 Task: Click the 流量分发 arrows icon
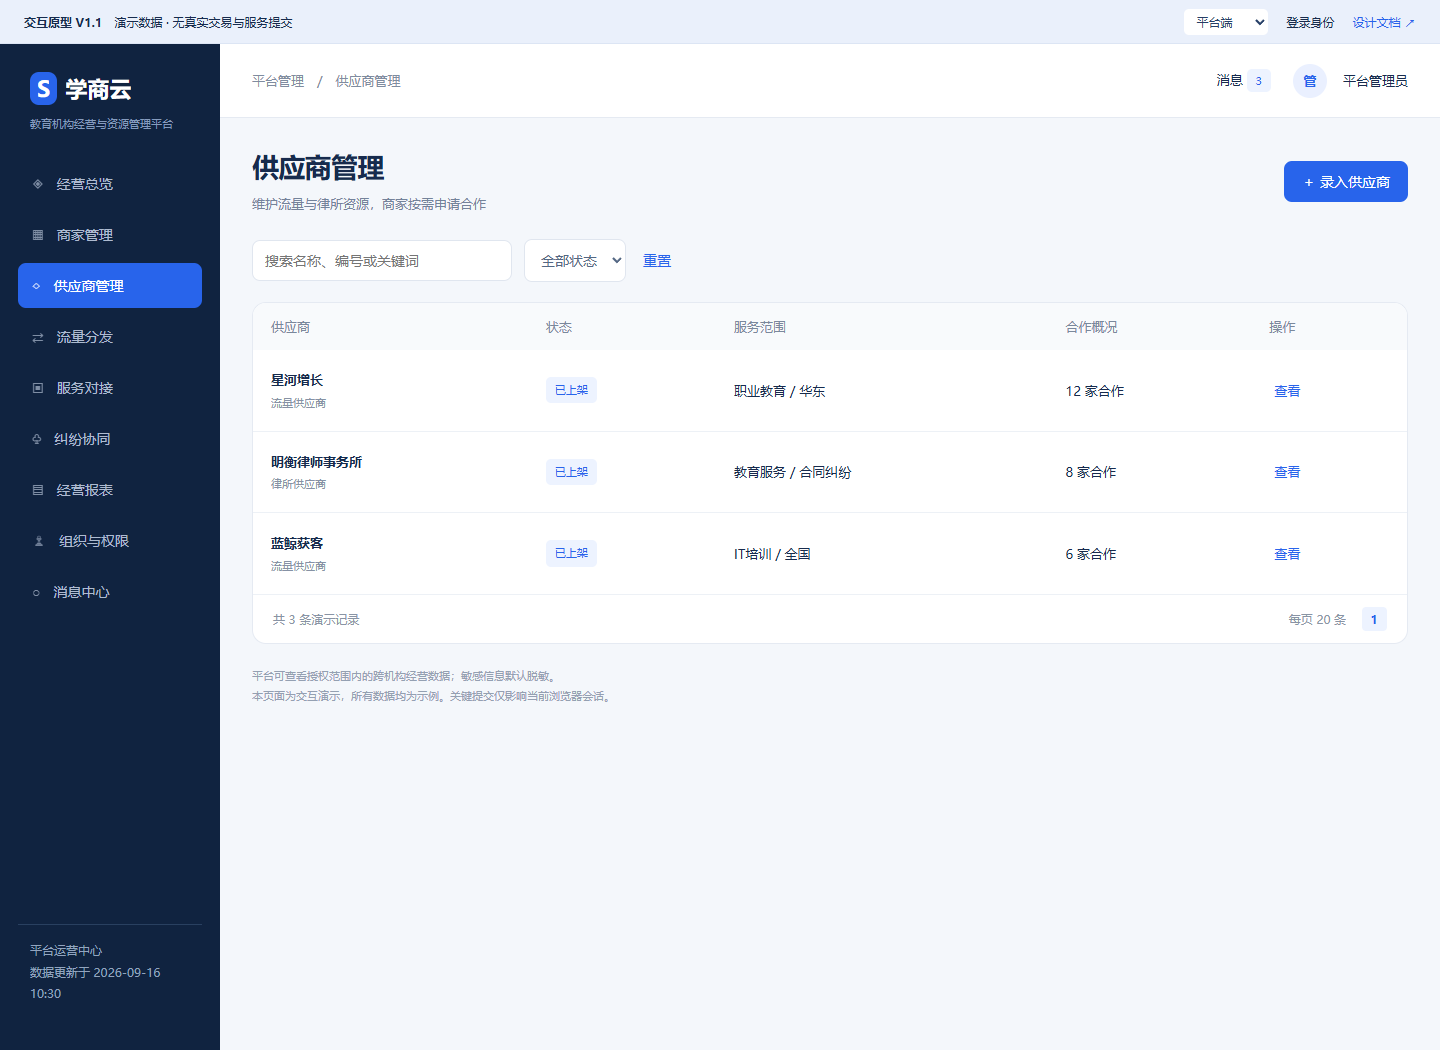point(38,337)
